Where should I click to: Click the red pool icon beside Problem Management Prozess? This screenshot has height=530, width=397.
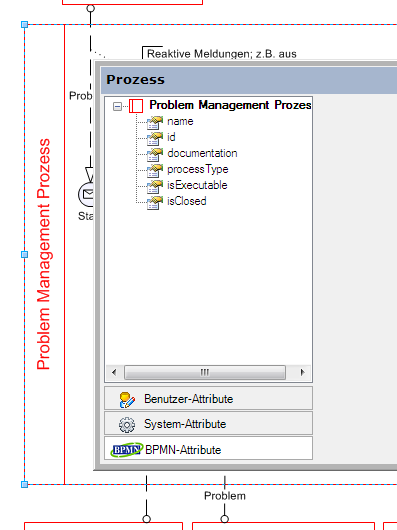(136, 106)
